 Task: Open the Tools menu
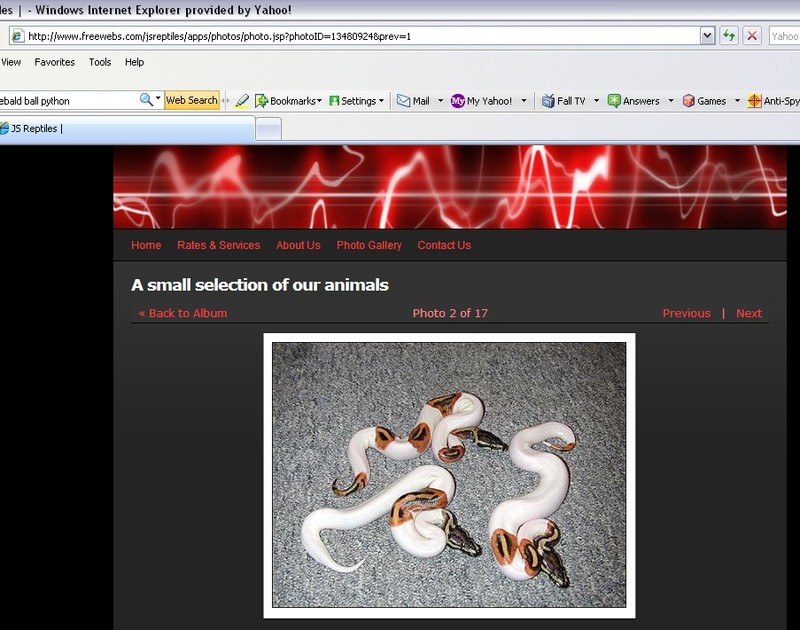coord(99,62)
